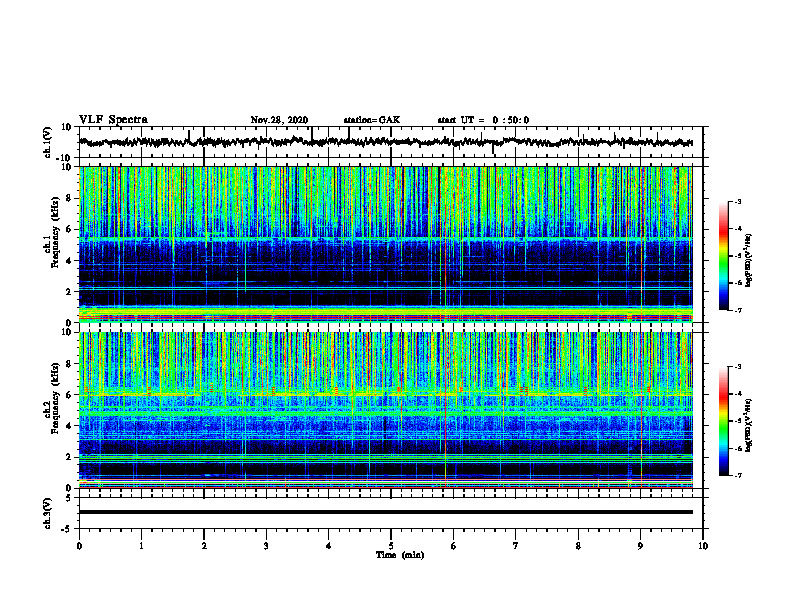Viewport: 792px width, 612px height.
Task: Click the ch.1 spectrogram plot area
Action: click(386, 244)
